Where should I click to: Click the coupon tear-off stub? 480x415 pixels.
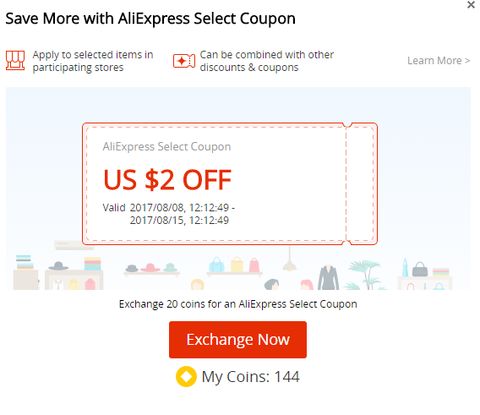(x=362, y=184)
